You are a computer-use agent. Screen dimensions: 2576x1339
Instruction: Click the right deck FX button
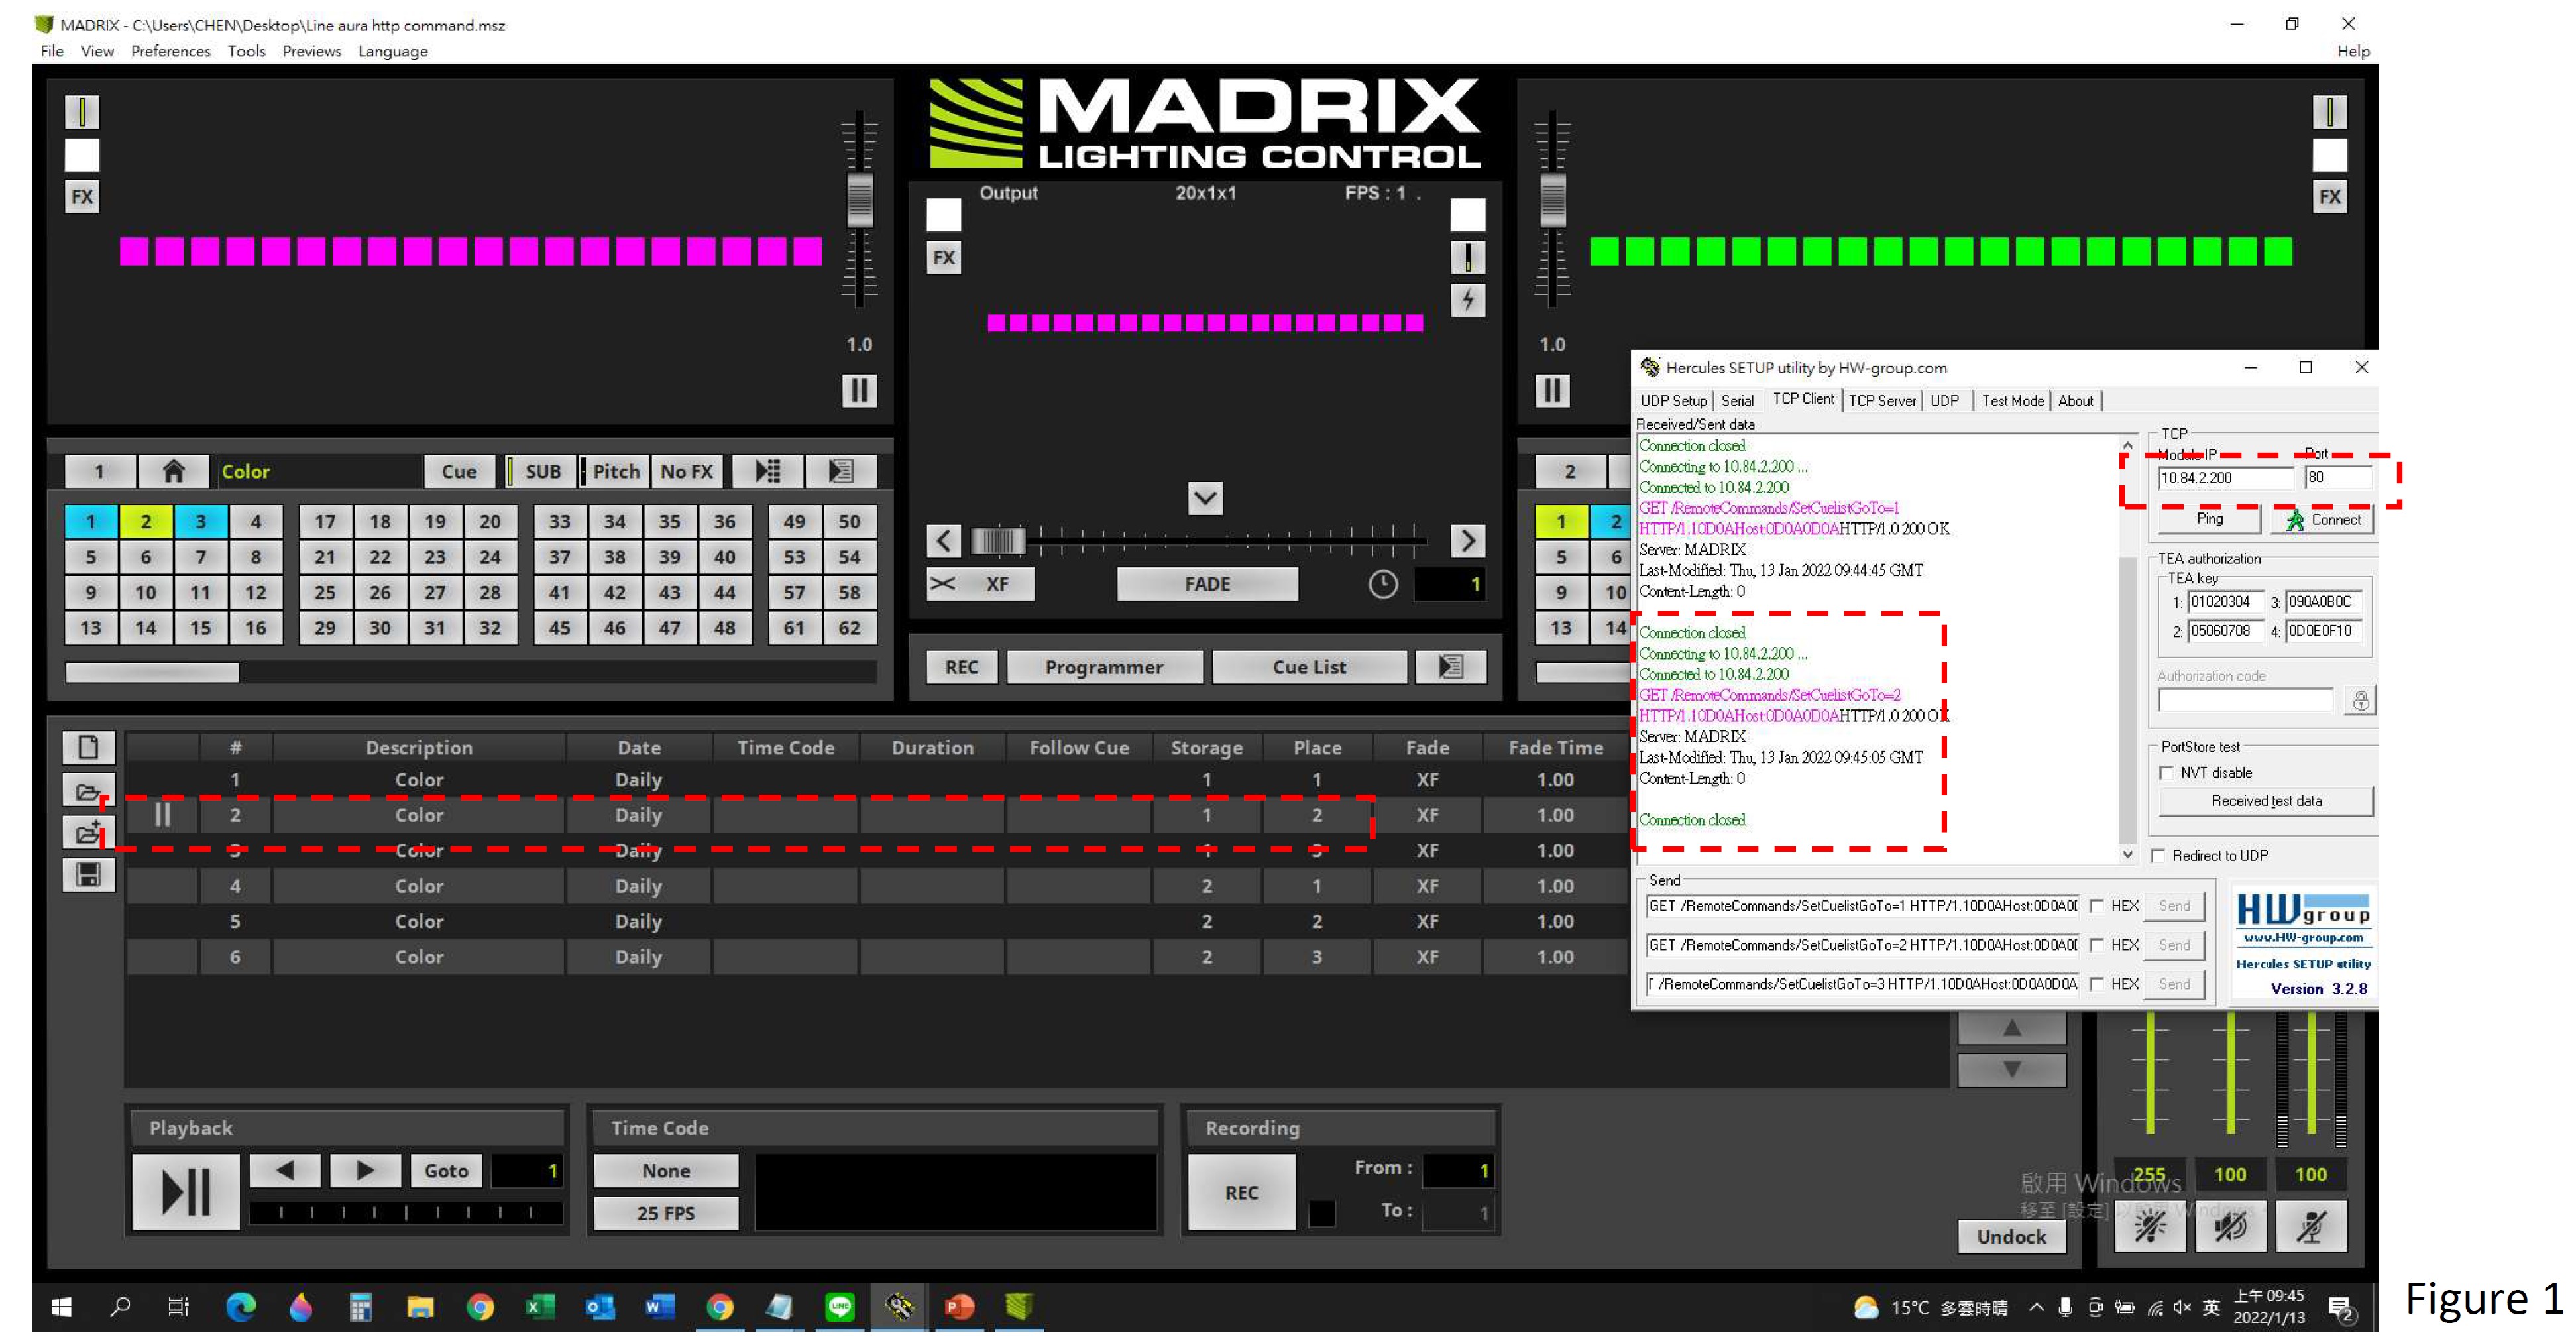pyautogui.click(x=2329, y=196)
